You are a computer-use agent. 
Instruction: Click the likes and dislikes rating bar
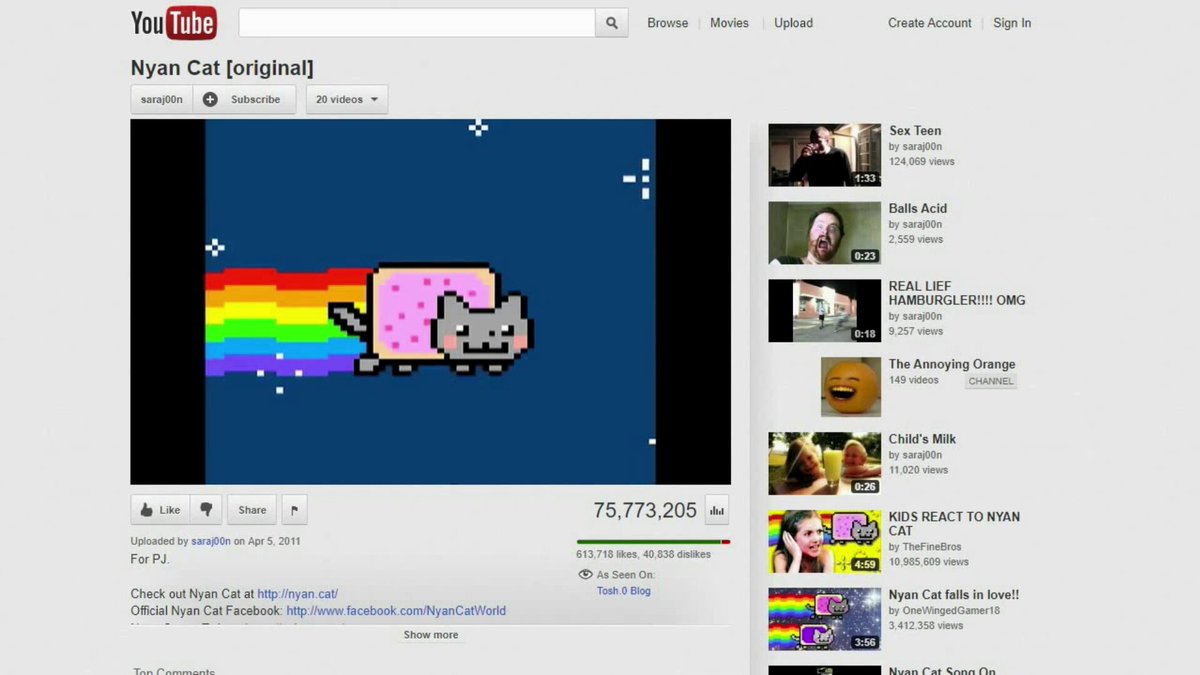(653, 542)
